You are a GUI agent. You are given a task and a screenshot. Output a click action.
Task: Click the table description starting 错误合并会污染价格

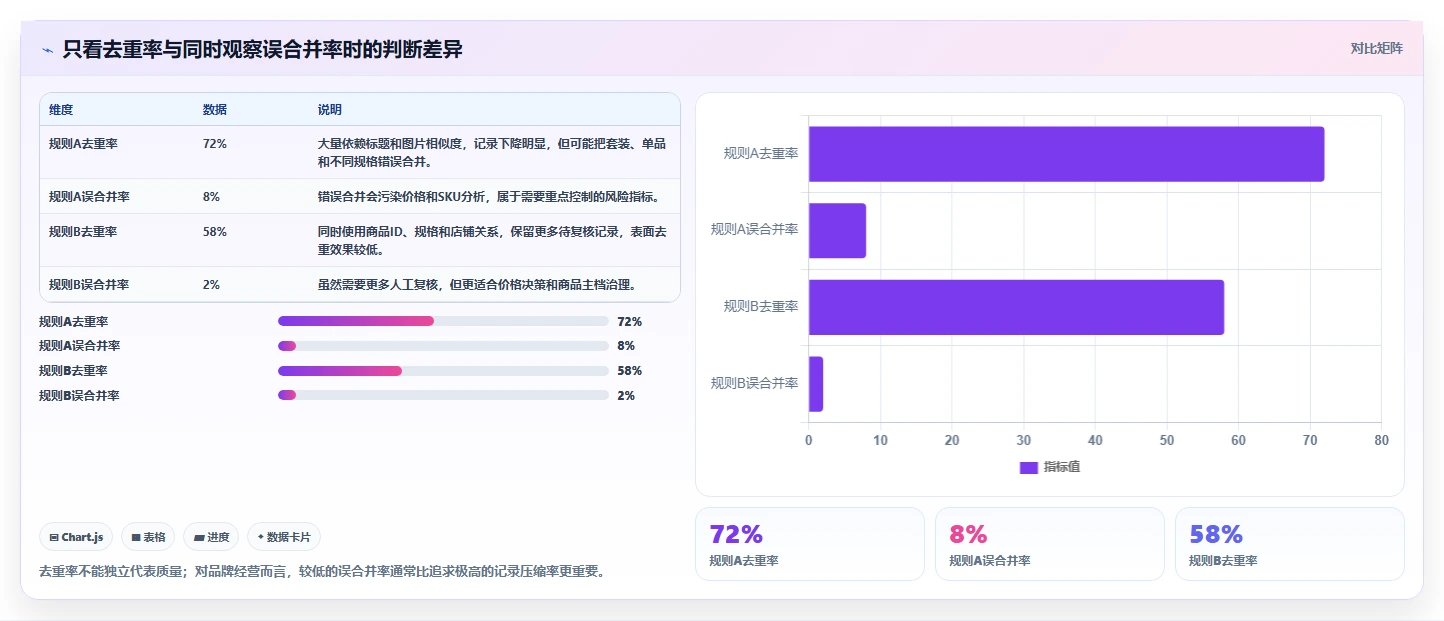(x=488, y=196)
